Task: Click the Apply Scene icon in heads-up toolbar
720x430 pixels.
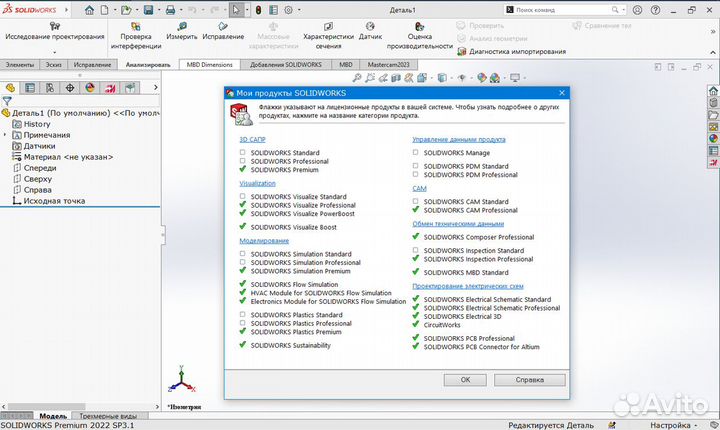Action: (495, 78)
